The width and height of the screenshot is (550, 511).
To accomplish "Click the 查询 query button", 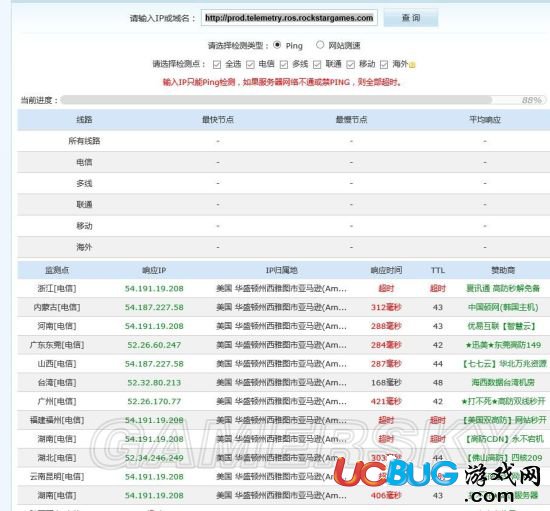I will coord(411,18).
